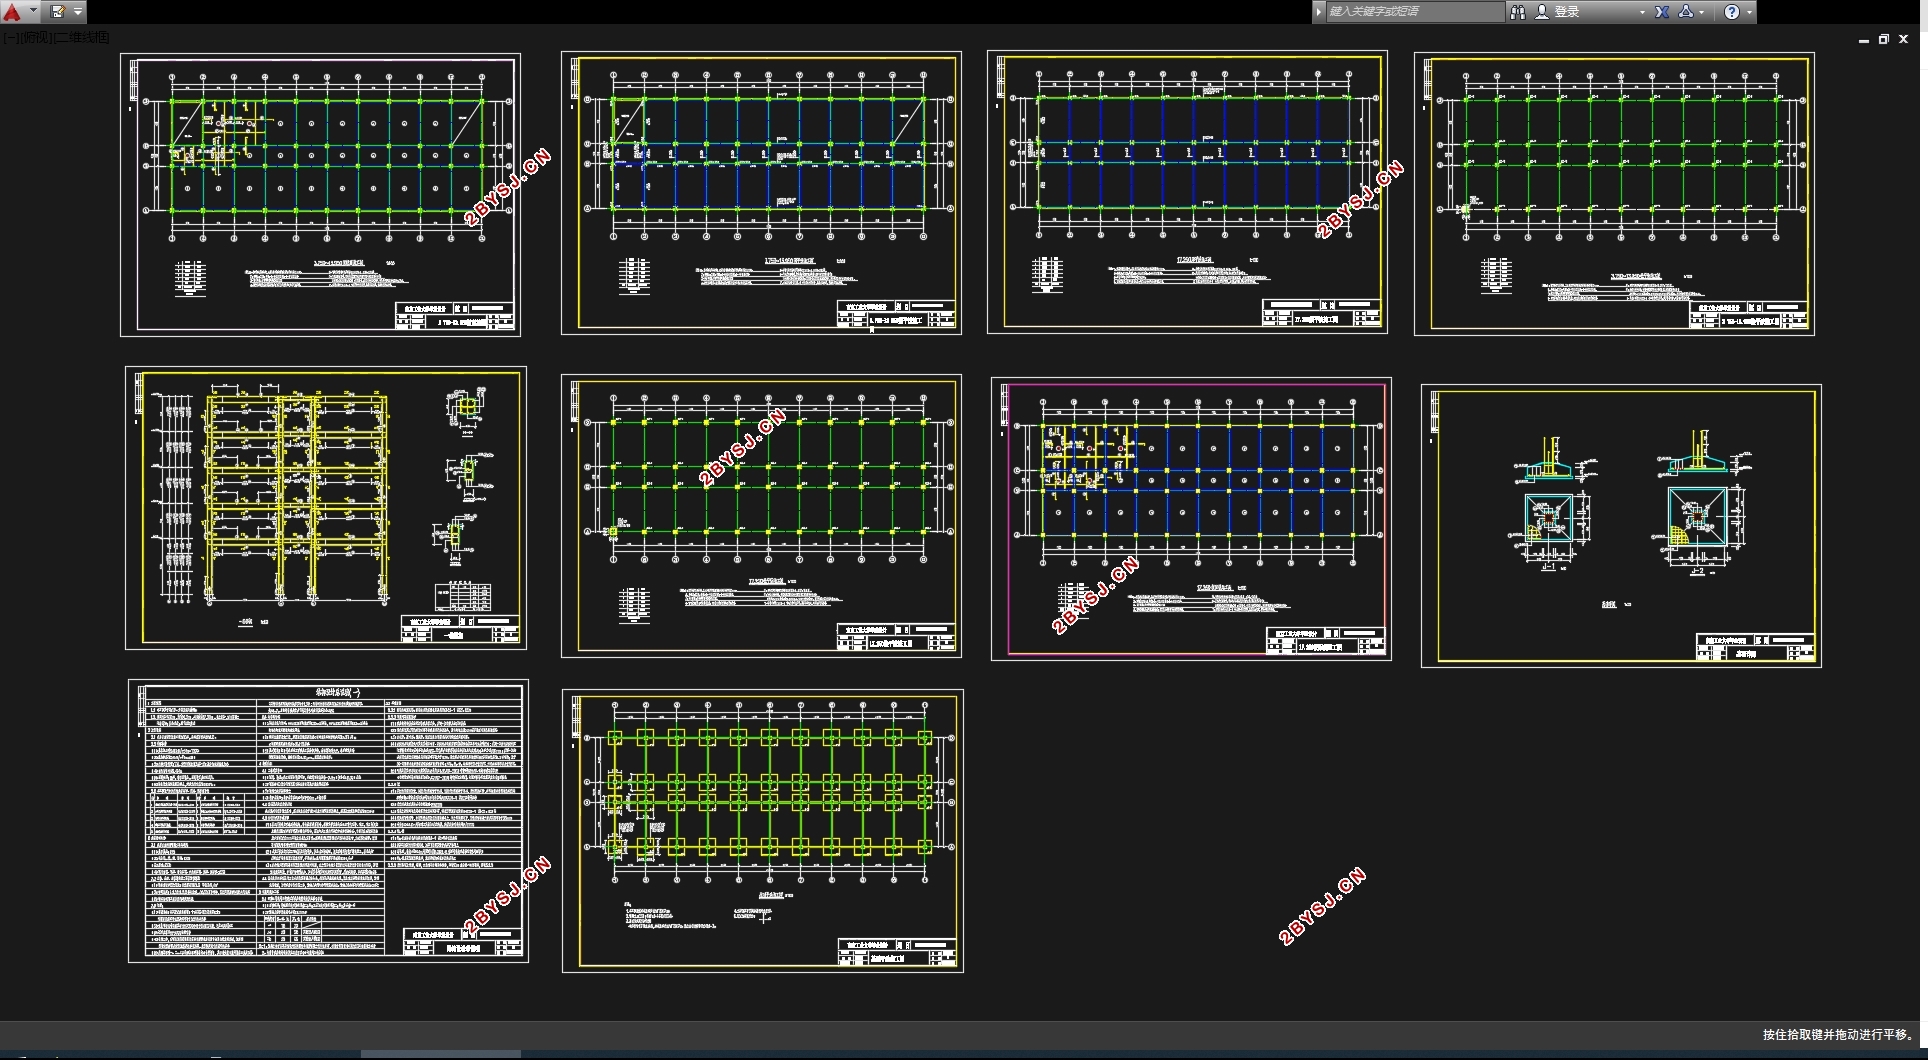Click the [-] viewport controls label
The width and height of the screenshot is (1928, 1060).
[x=10, y=38]
